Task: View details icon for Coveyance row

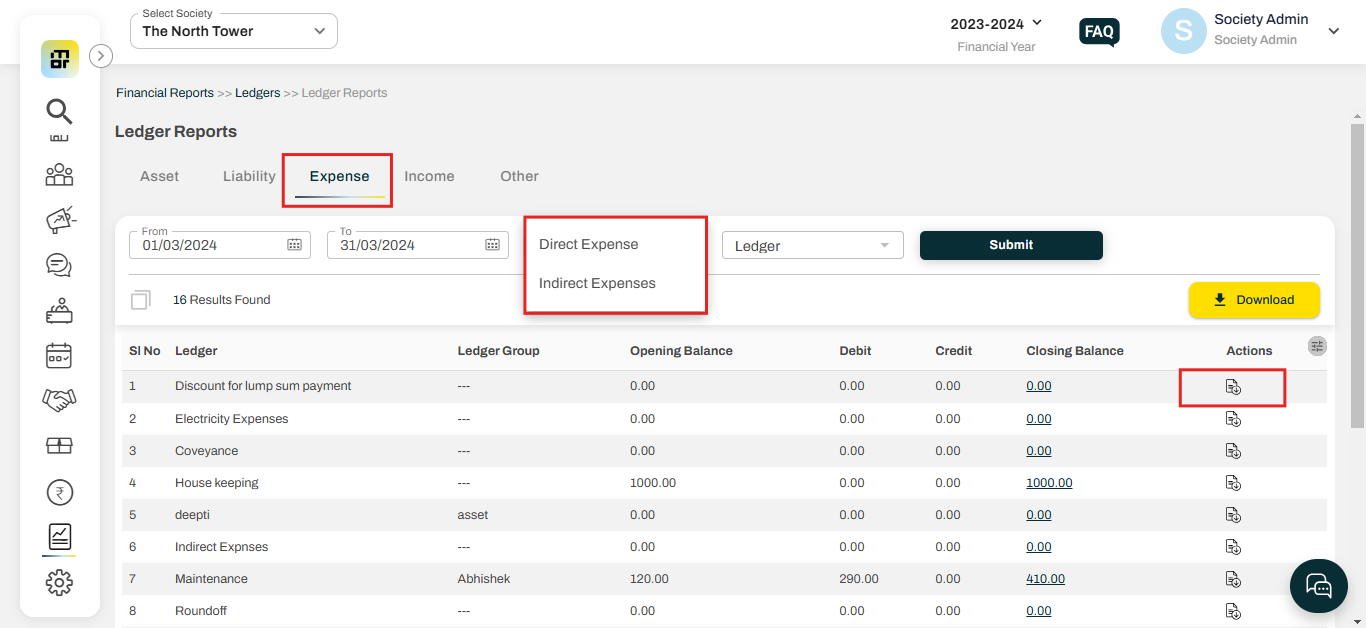Action: tap(1233, 451)
